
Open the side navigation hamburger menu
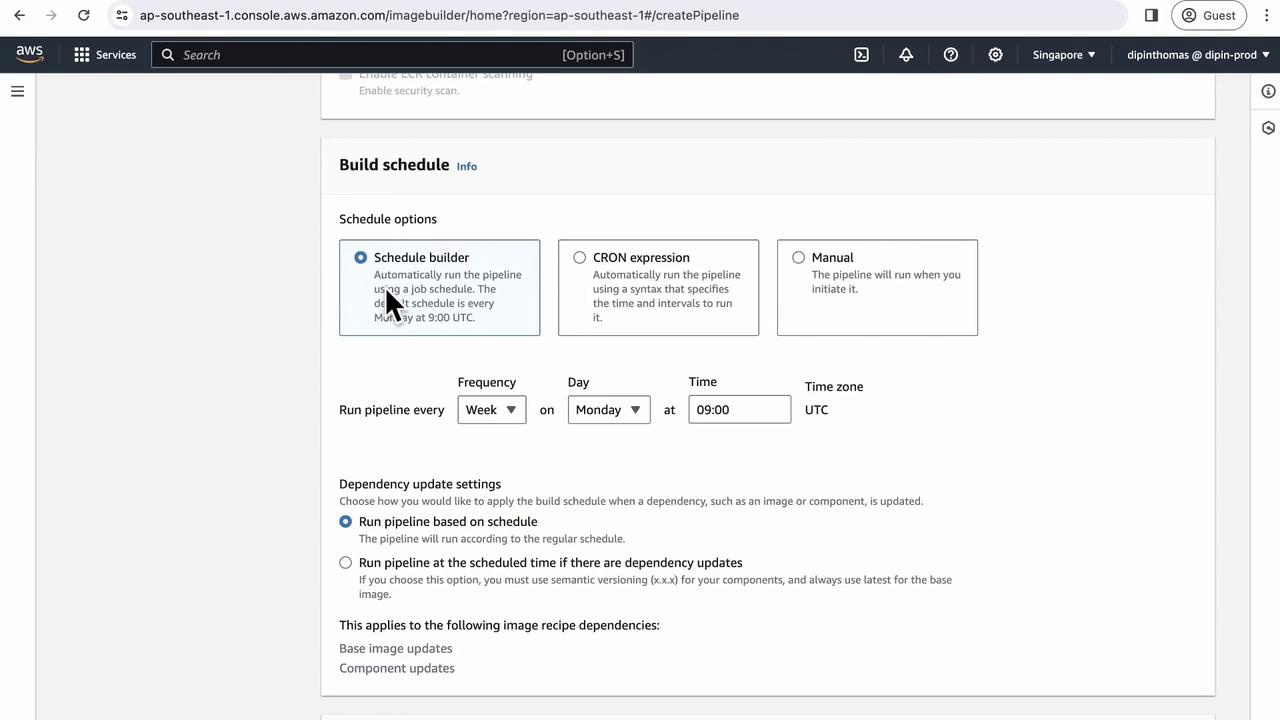(17, 91)
